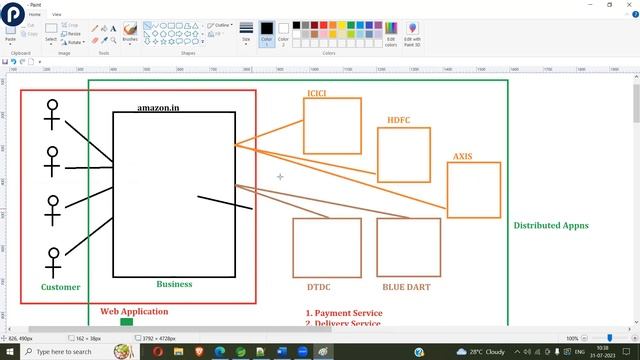Open the shape Outline dropdown
Image resolution: width=640 pixels, height=360 pixels.
coord(220,25)
